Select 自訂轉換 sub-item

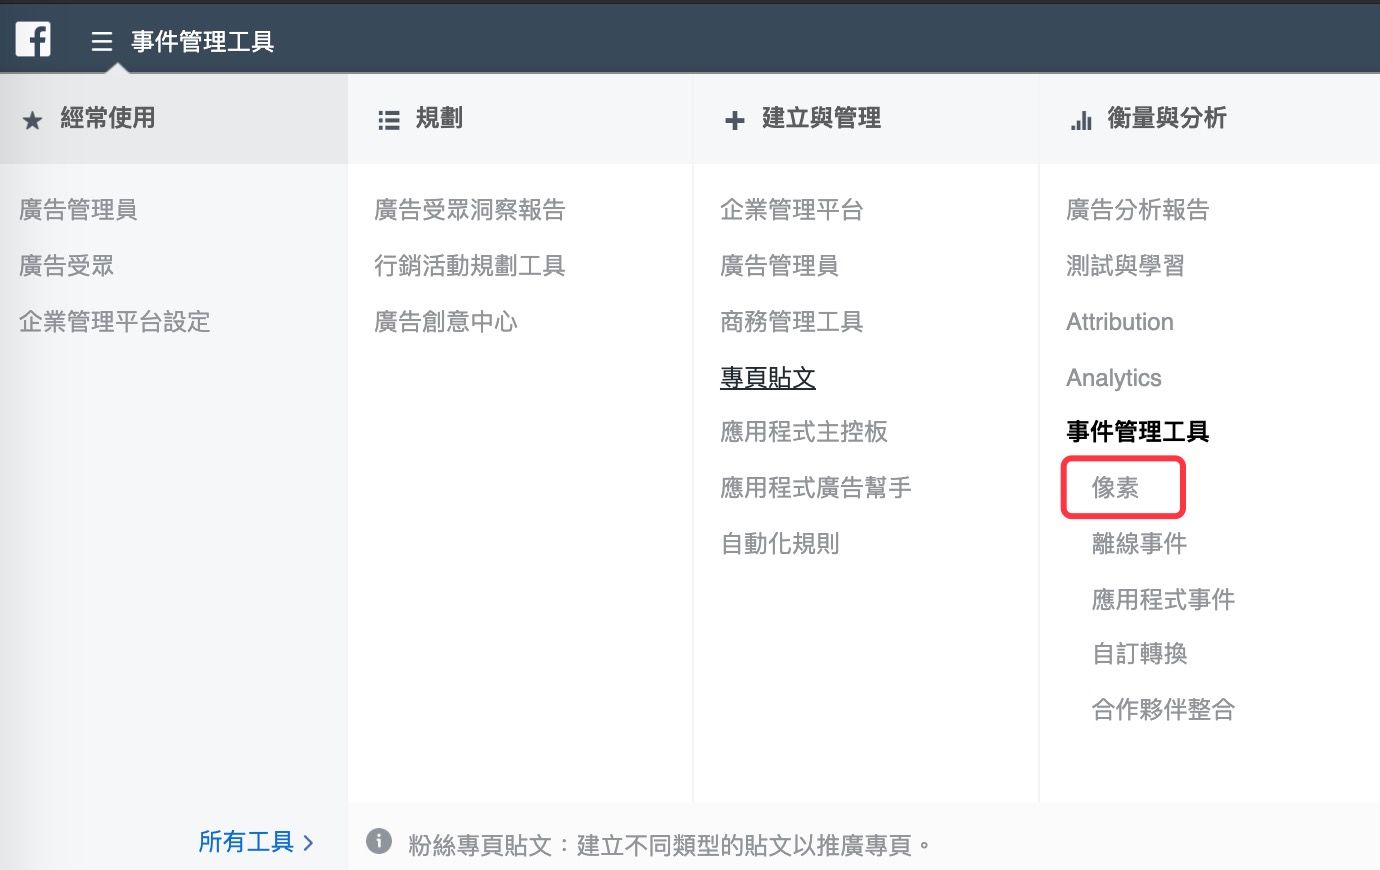1140,654
